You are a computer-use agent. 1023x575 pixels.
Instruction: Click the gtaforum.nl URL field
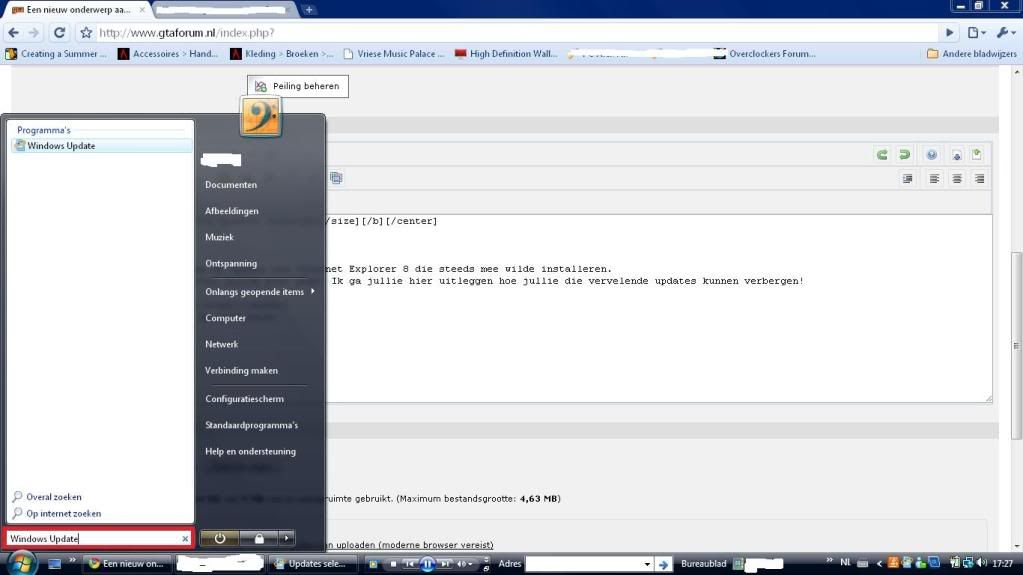pos(515,33)
